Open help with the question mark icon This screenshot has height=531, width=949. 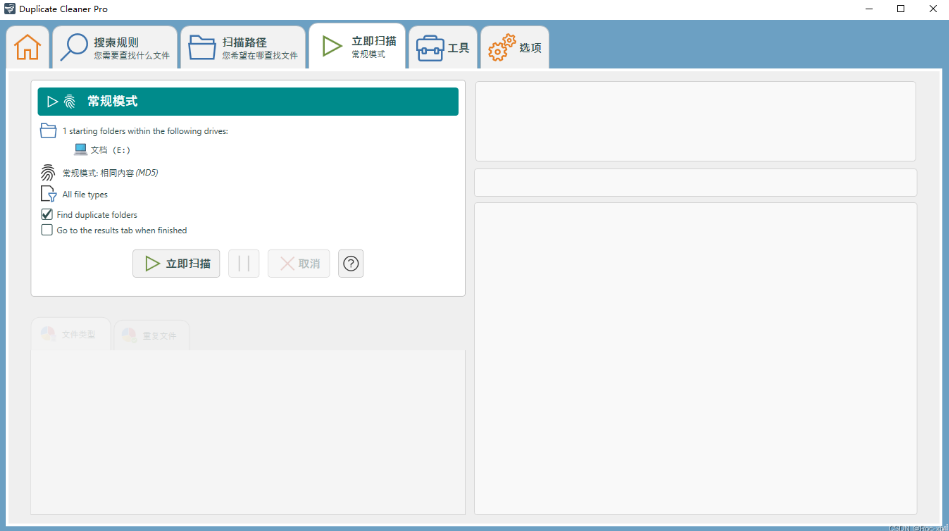(351, 264)
